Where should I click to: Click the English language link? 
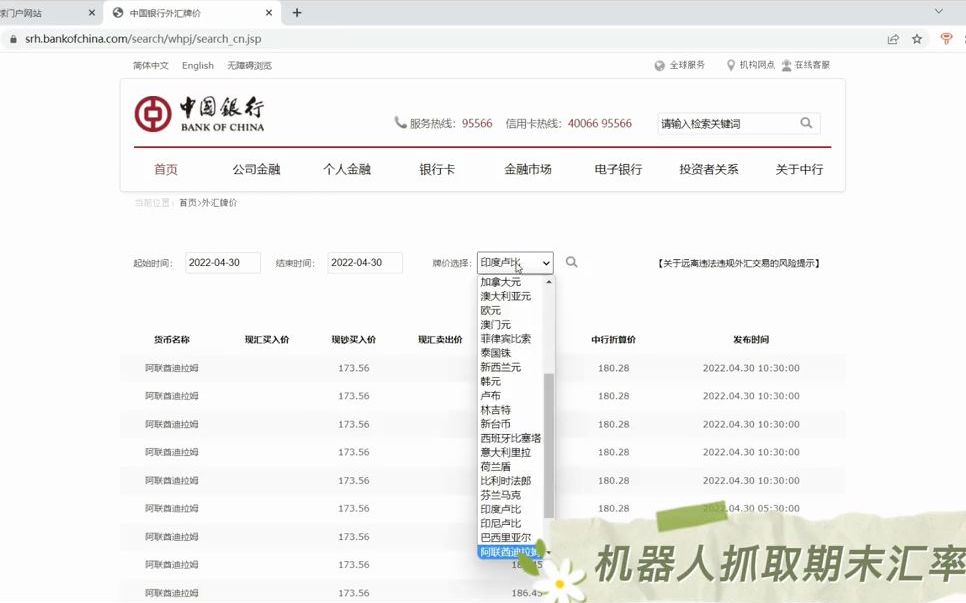197,65
